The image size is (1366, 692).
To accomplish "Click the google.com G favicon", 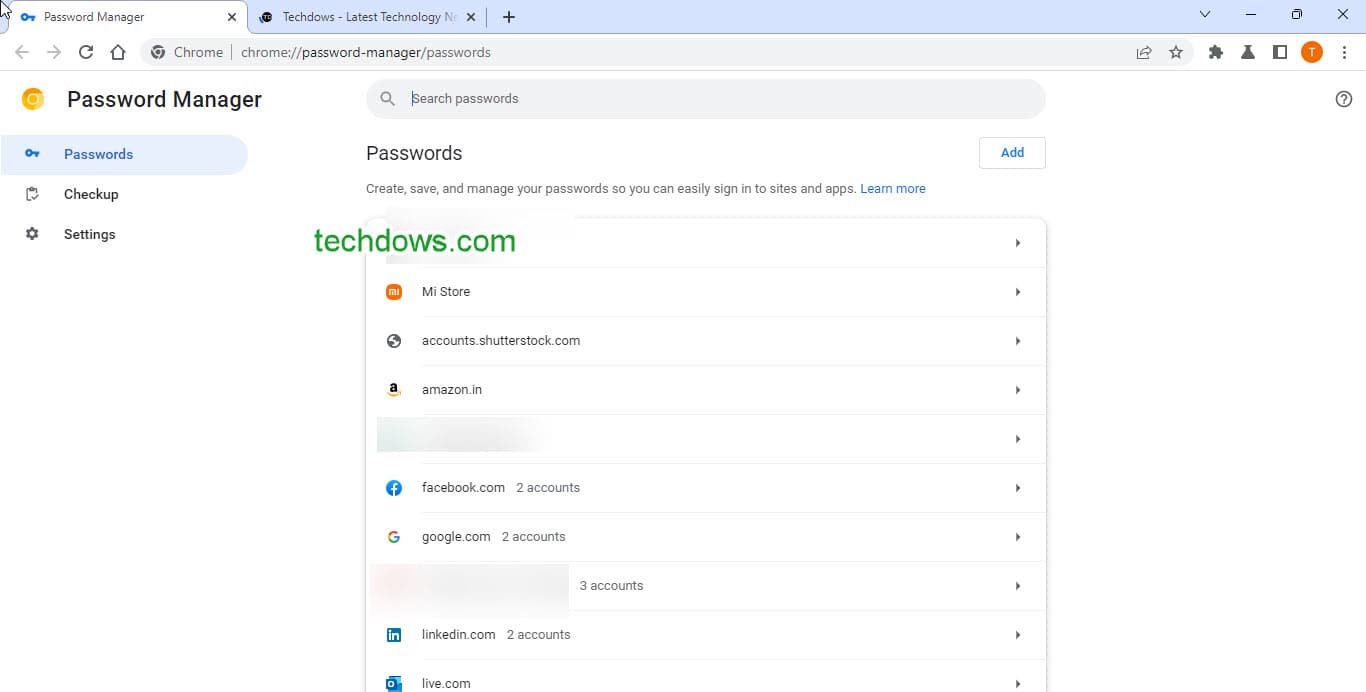I will click(x=394, y=537).
